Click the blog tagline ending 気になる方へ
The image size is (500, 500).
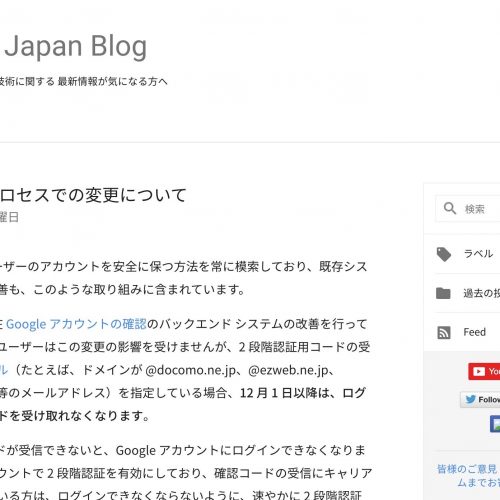tap(83, 81)
